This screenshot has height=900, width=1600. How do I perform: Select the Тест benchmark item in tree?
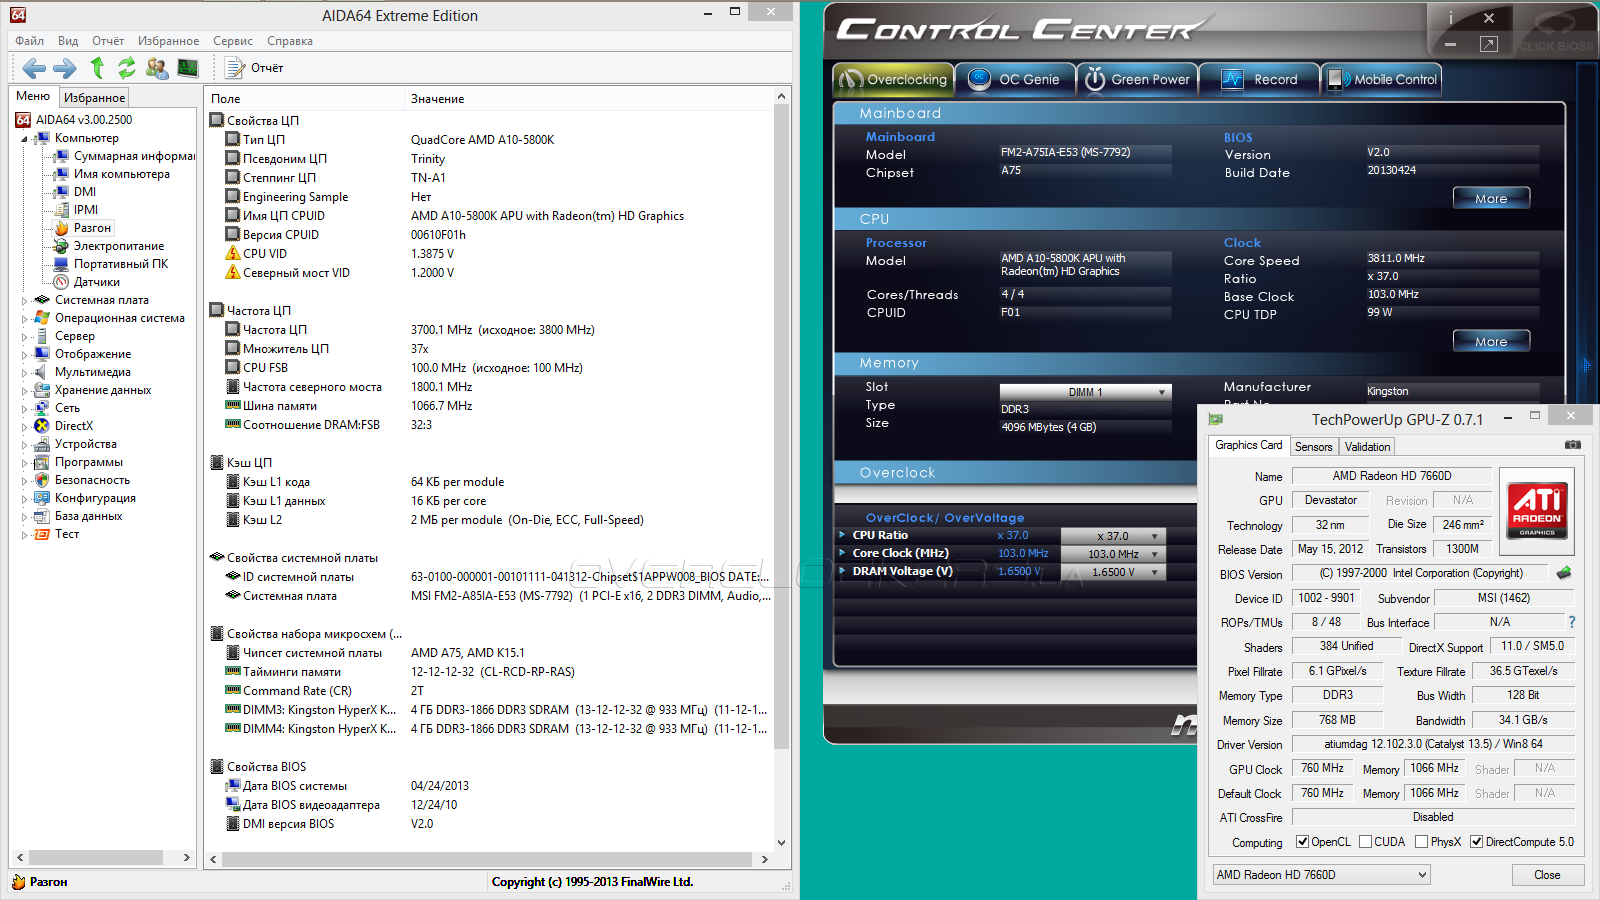(x=57, y=534)
